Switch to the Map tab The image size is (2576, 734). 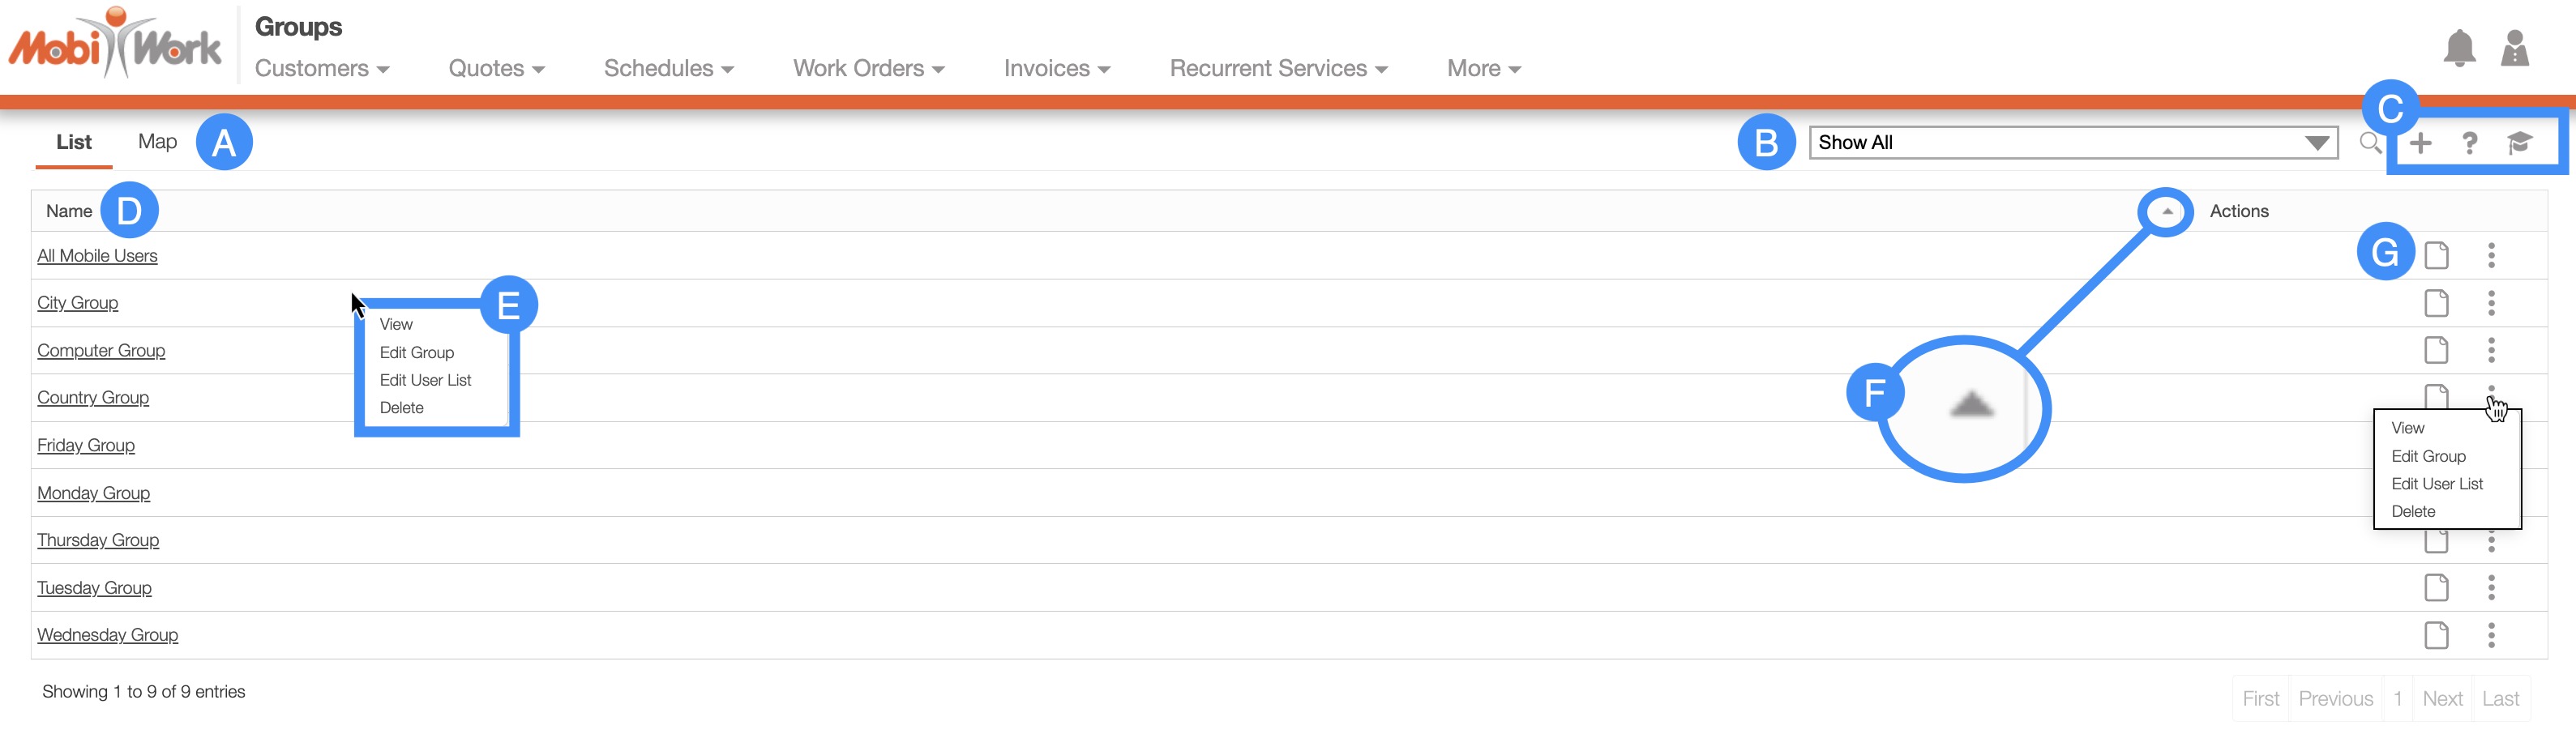click(x=157, y=142)
